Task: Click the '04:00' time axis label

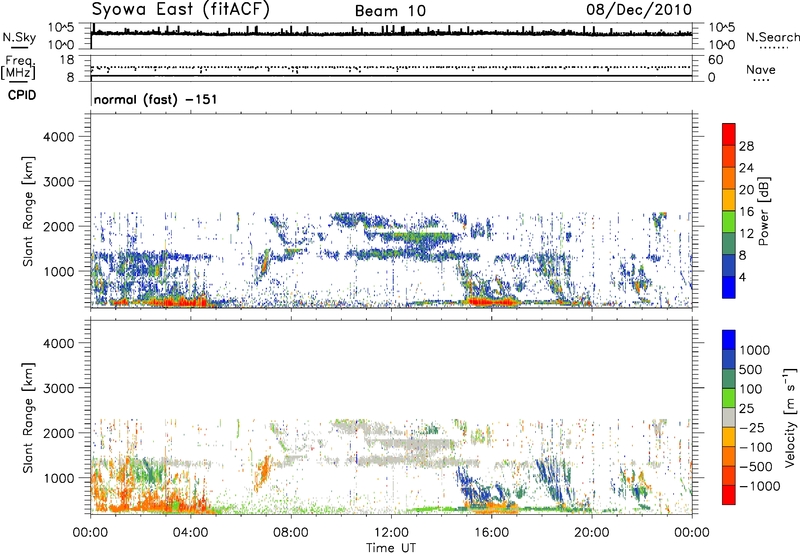Action: tap(190, 532)
